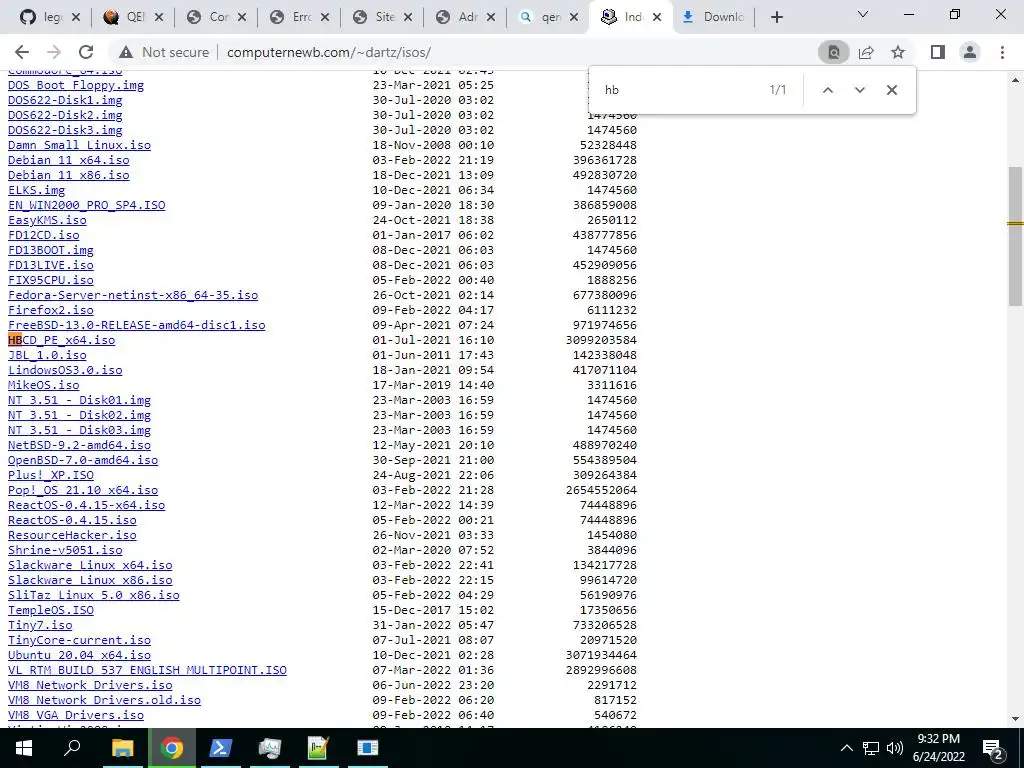Image resolution: width=1024 pixels, height=768 pixels.
Task: Open Windows taskbar search
Action: tap(72, 748)
